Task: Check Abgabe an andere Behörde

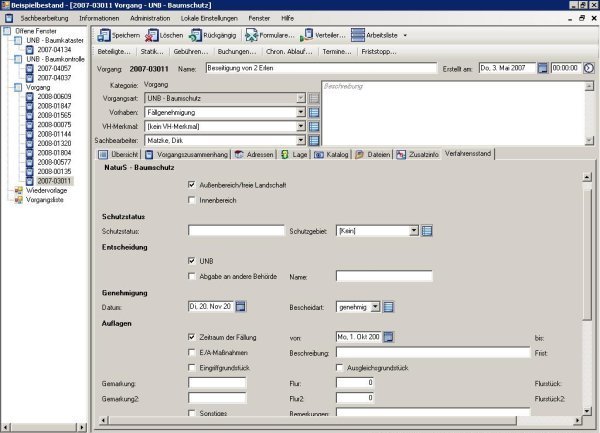Action: tap(192, 276)
